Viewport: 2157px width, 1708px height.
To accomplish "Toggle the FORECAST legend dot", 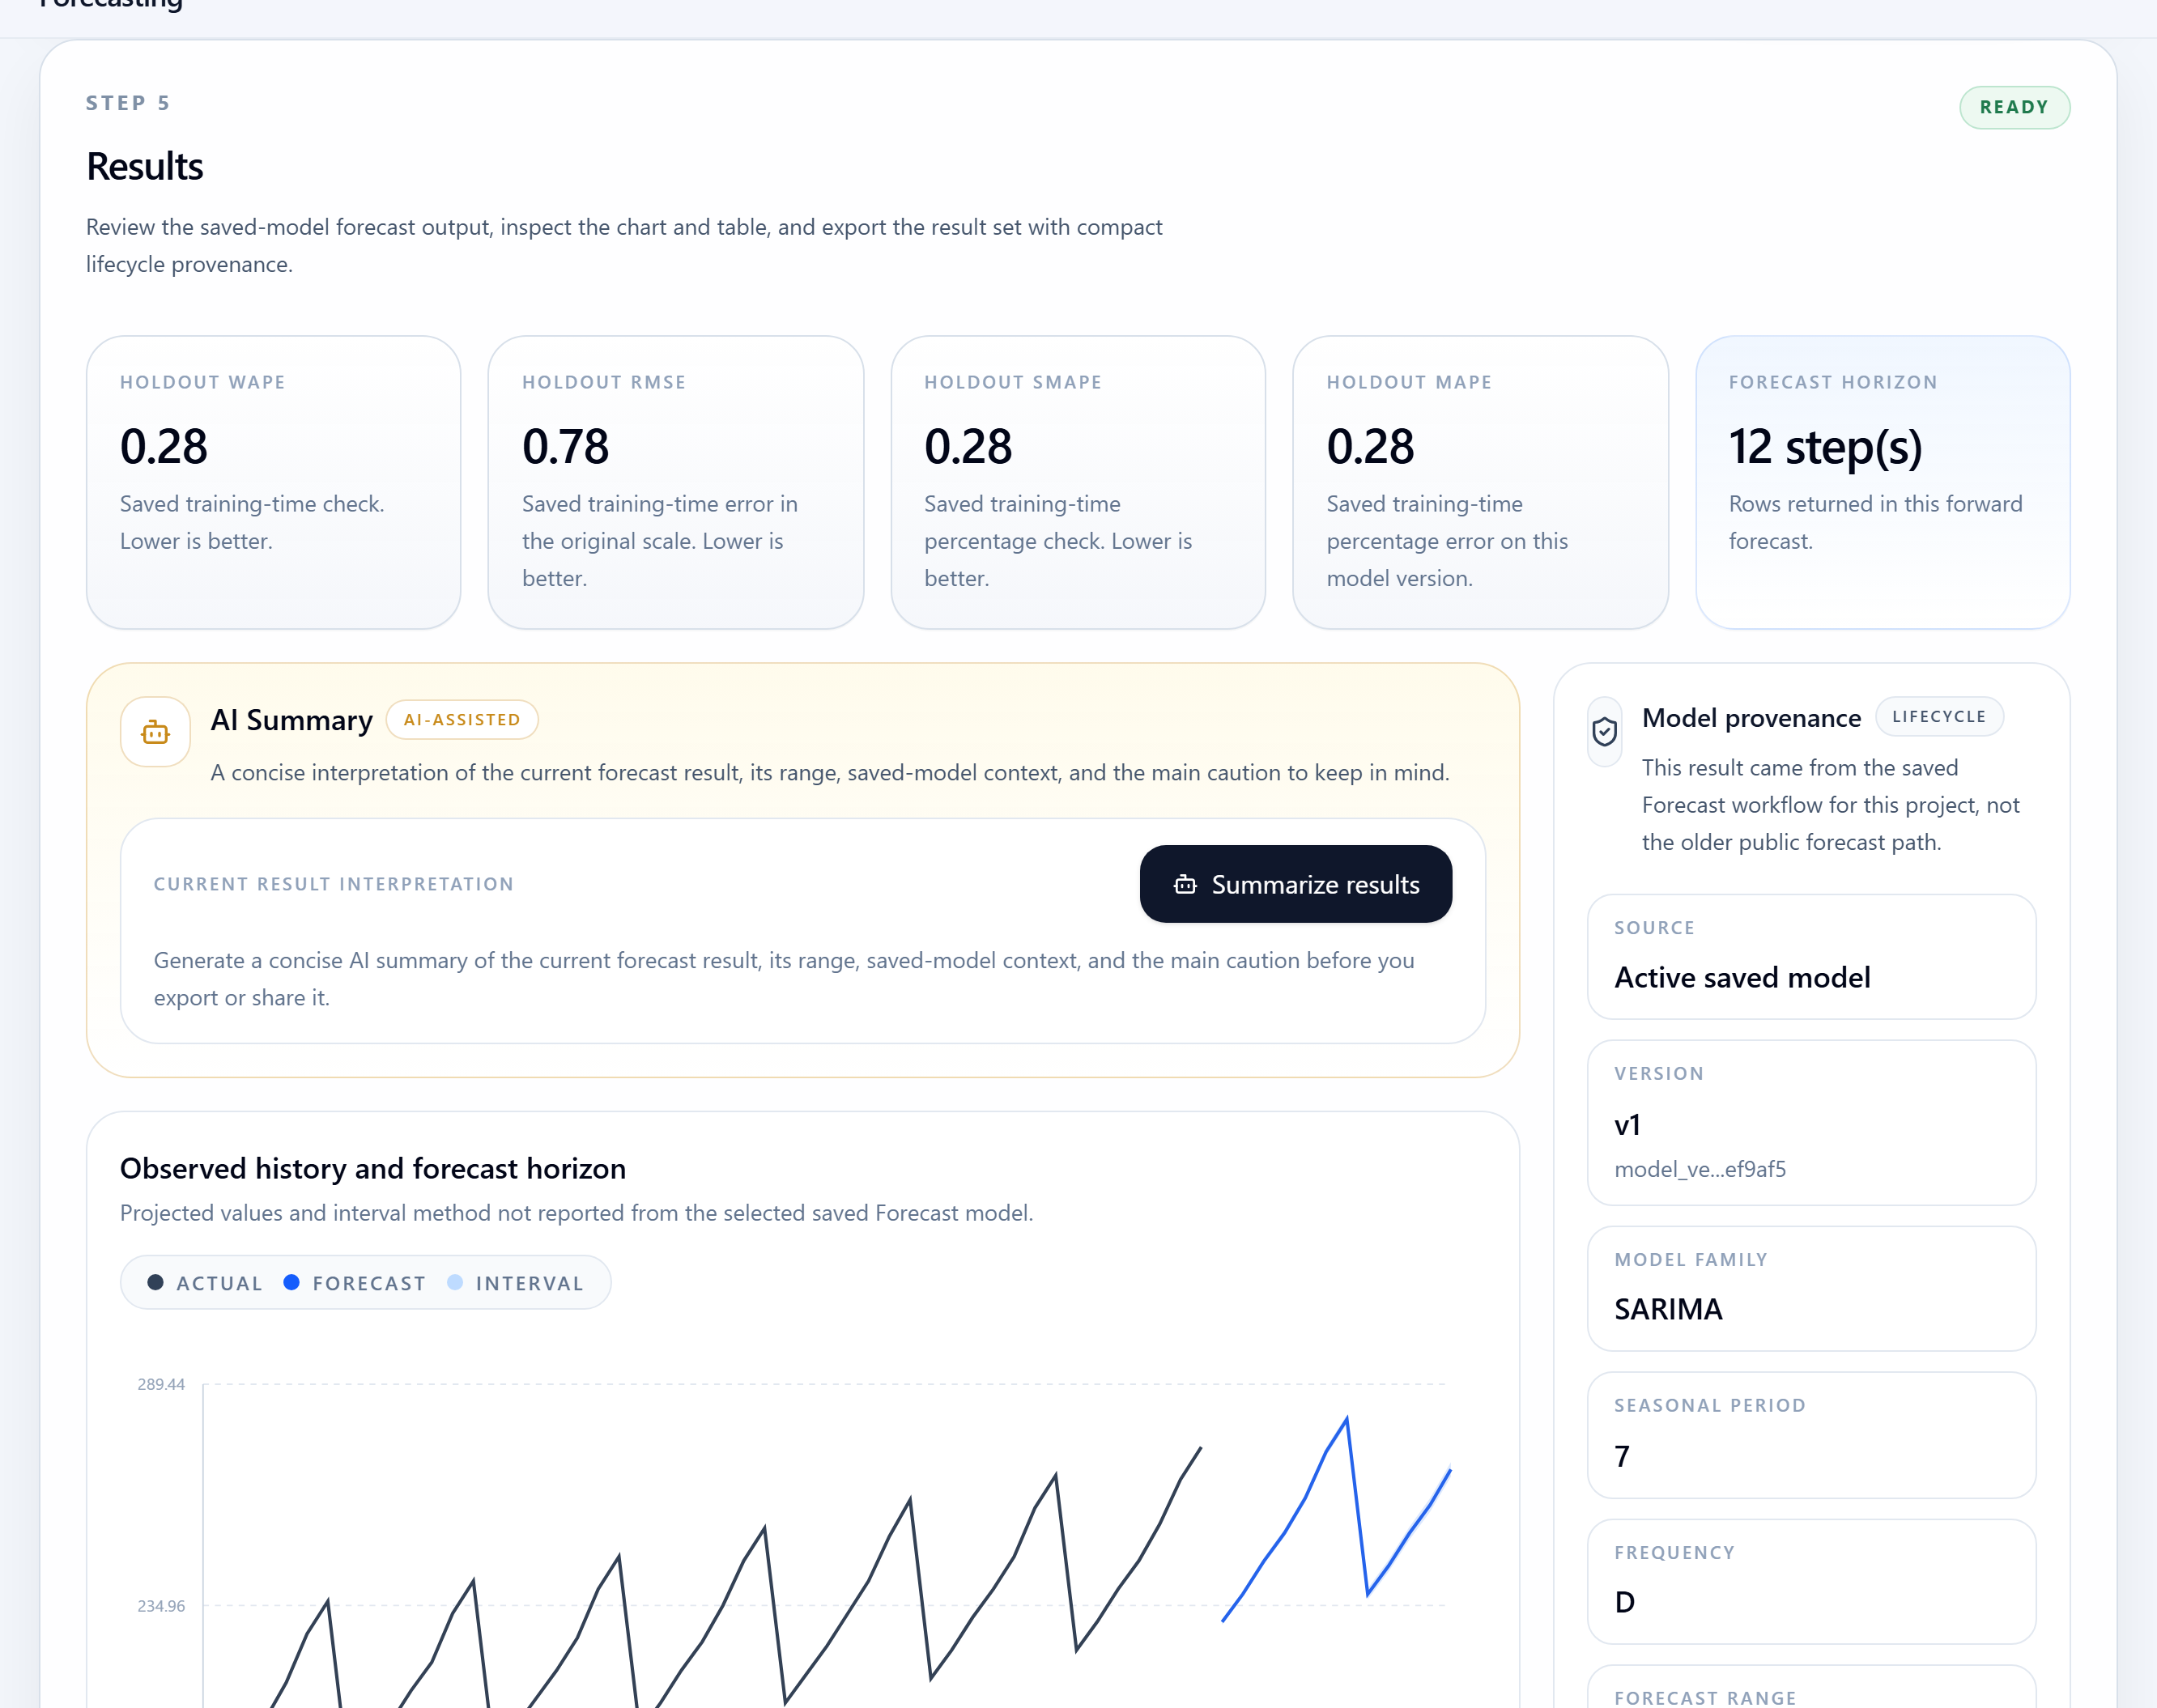I will (291, 1282).
